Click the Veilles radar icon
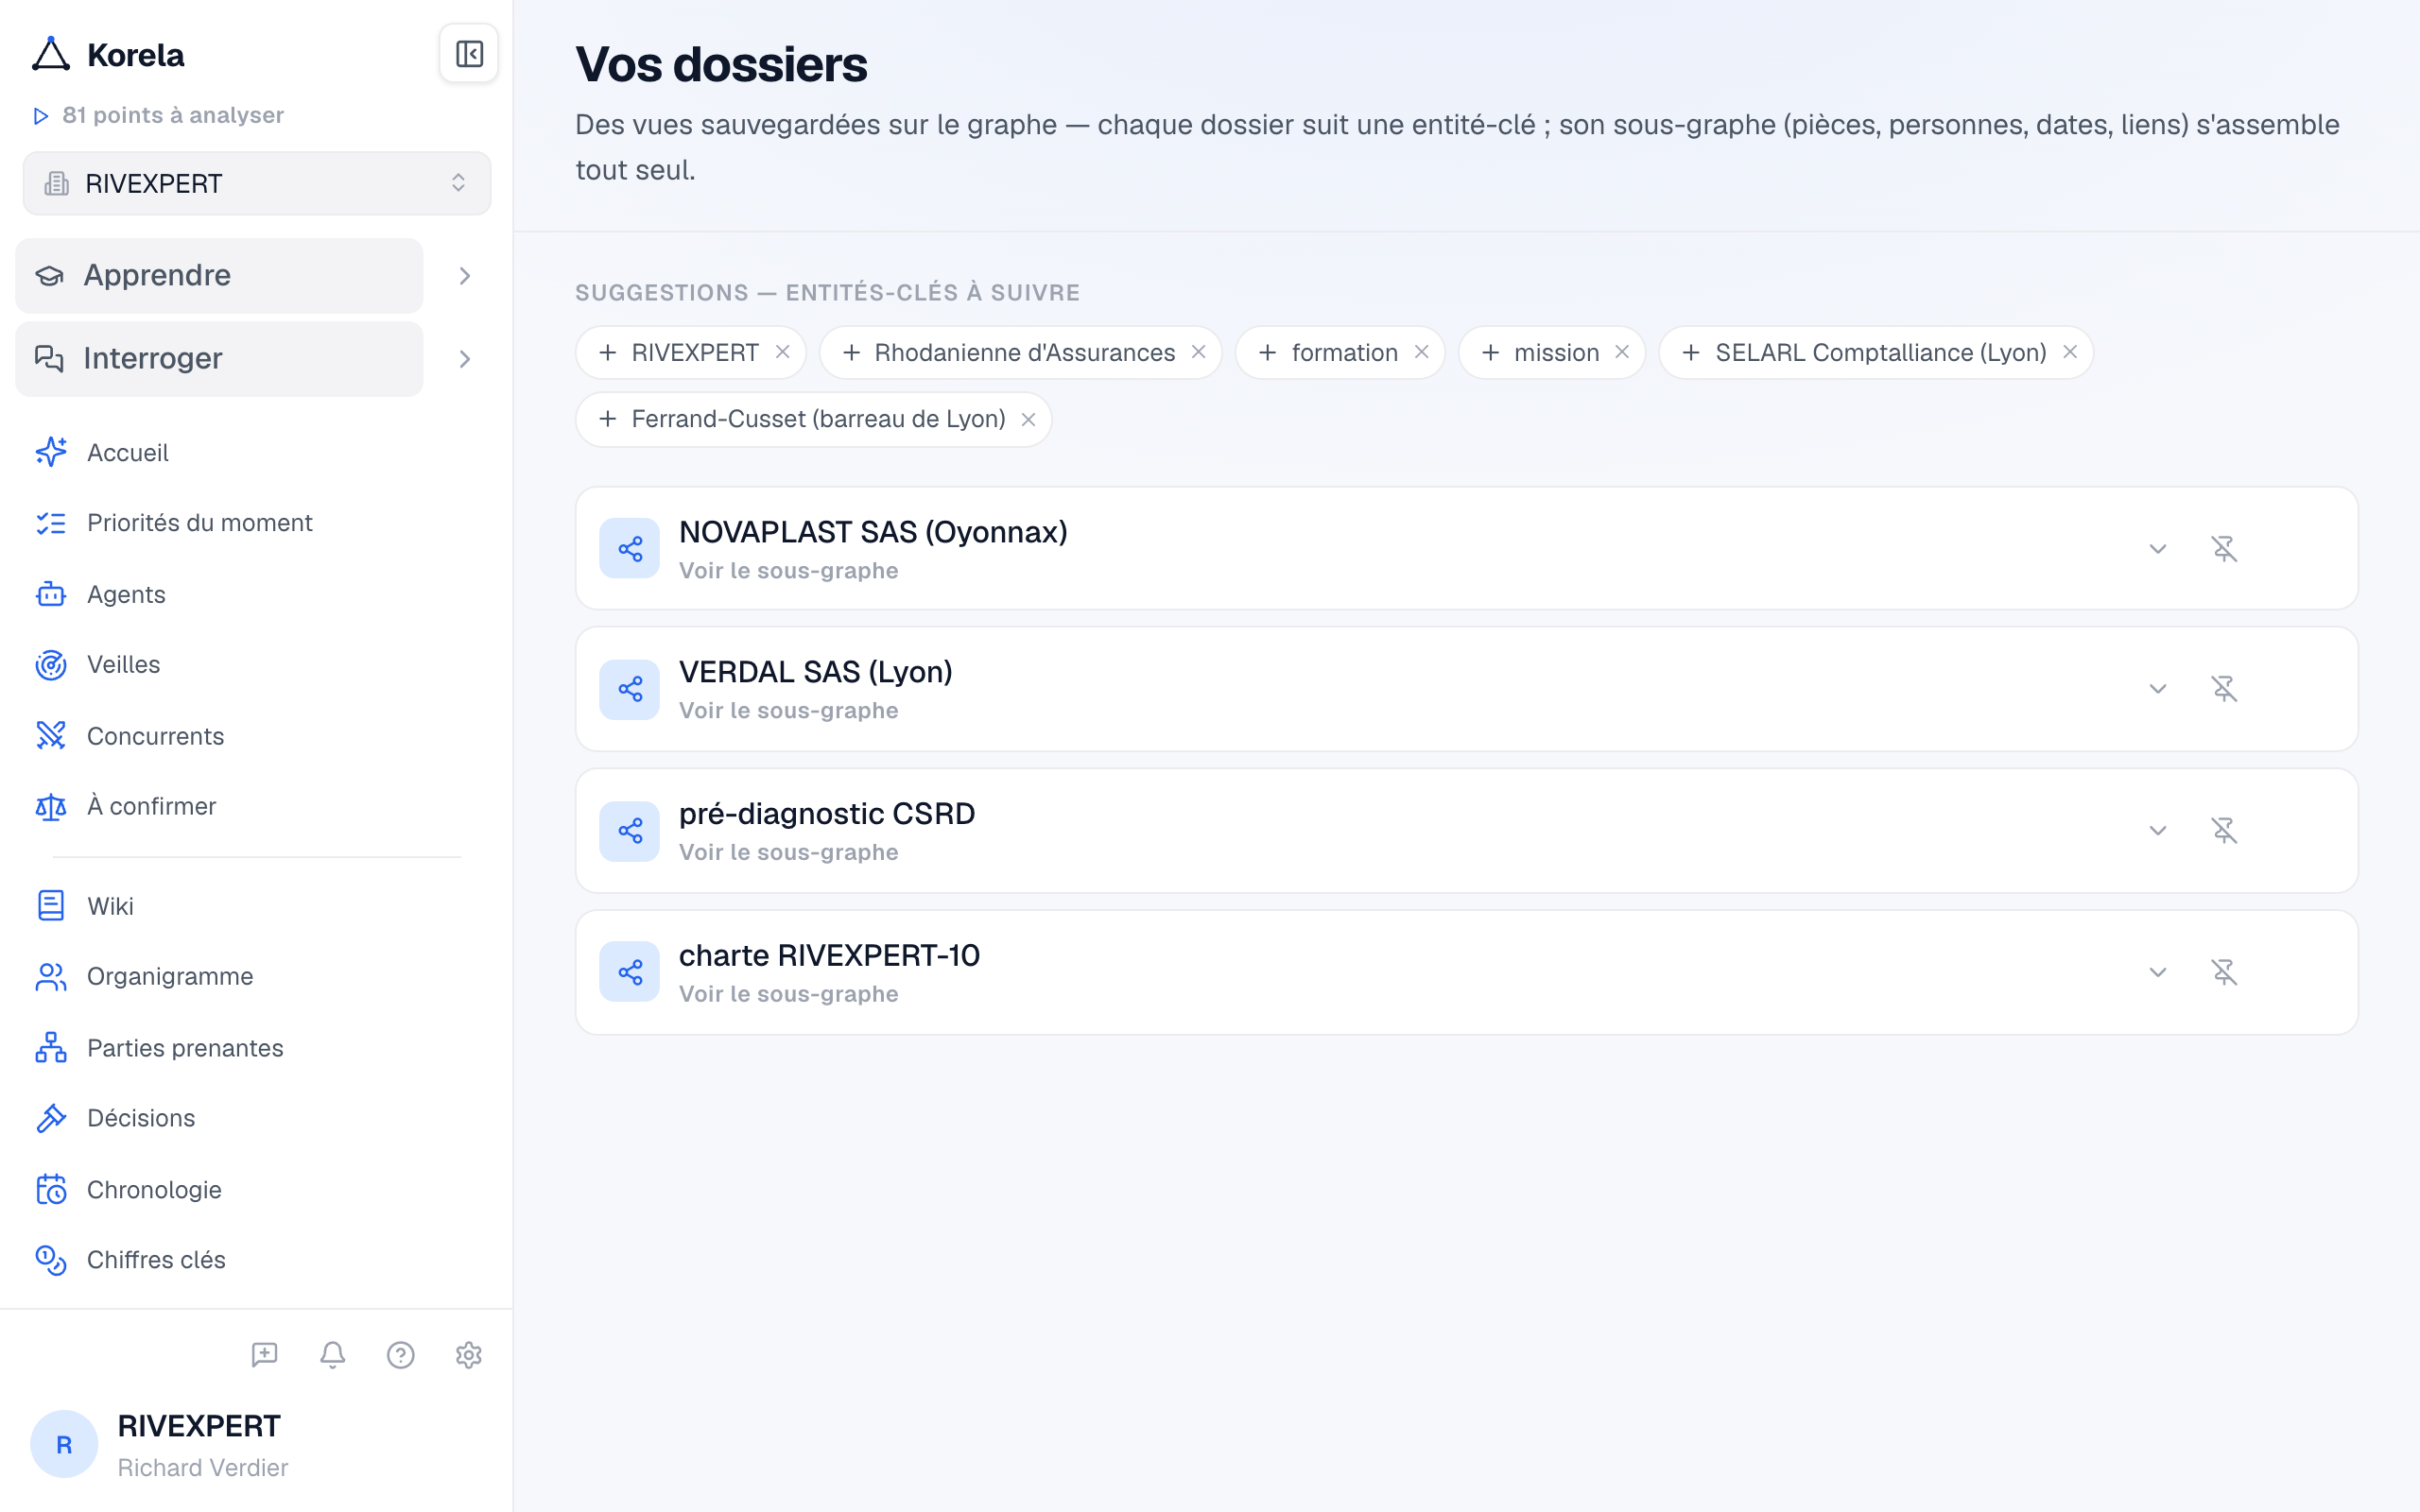2420x1512 pixels. pyautogui.click(x=51, y=665)
